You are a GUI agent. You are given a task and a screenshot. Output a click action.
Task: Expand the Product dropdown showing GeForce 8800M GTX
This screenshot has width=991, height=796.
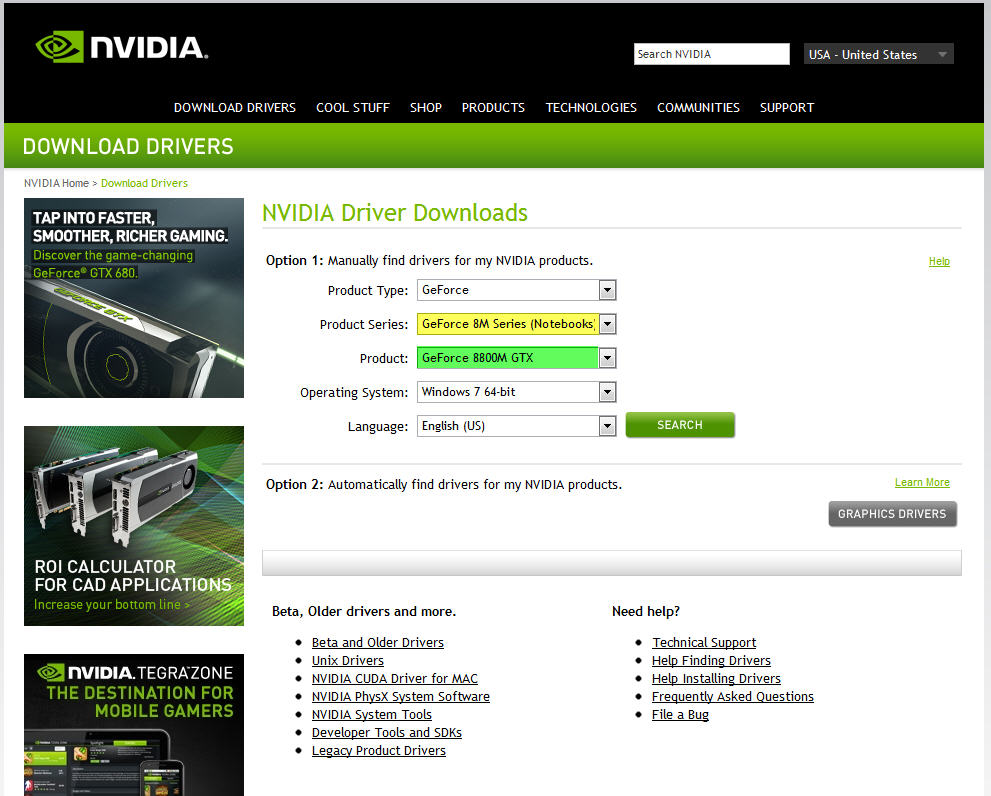click(516, 358)
